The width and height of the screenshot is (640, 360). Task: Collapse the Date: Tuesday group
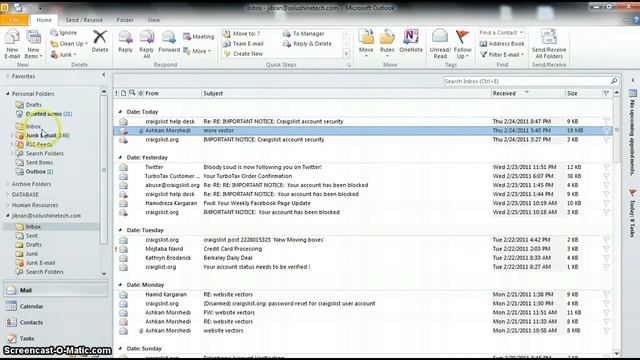120,230
